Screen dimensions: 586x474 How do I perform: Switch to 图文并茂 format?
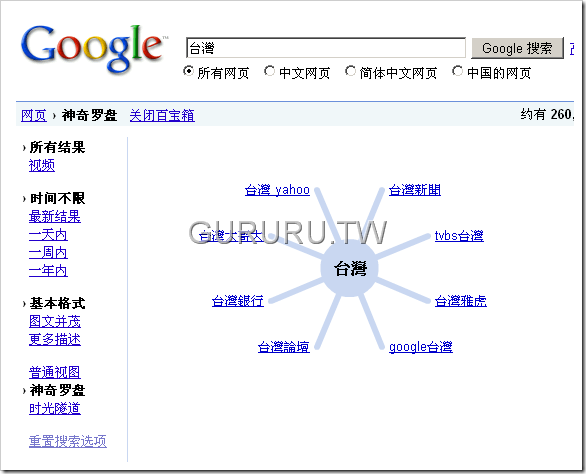click(x=55, y=321)
